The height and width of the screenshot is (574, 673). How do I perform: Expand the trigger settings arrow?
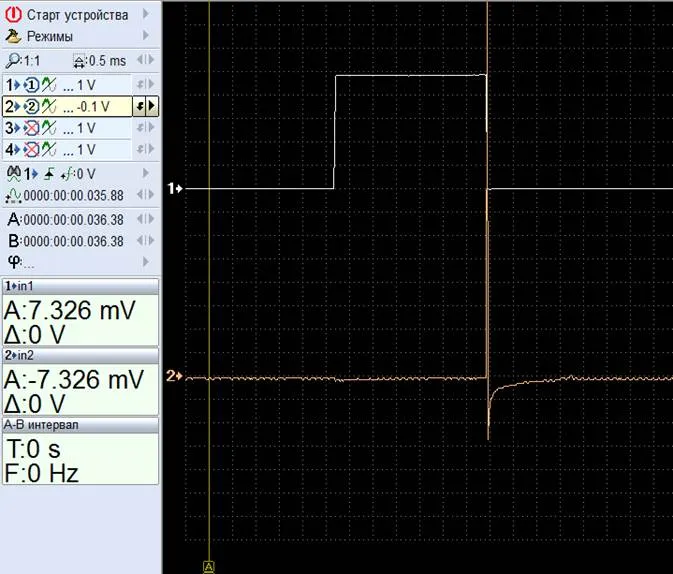146,173
